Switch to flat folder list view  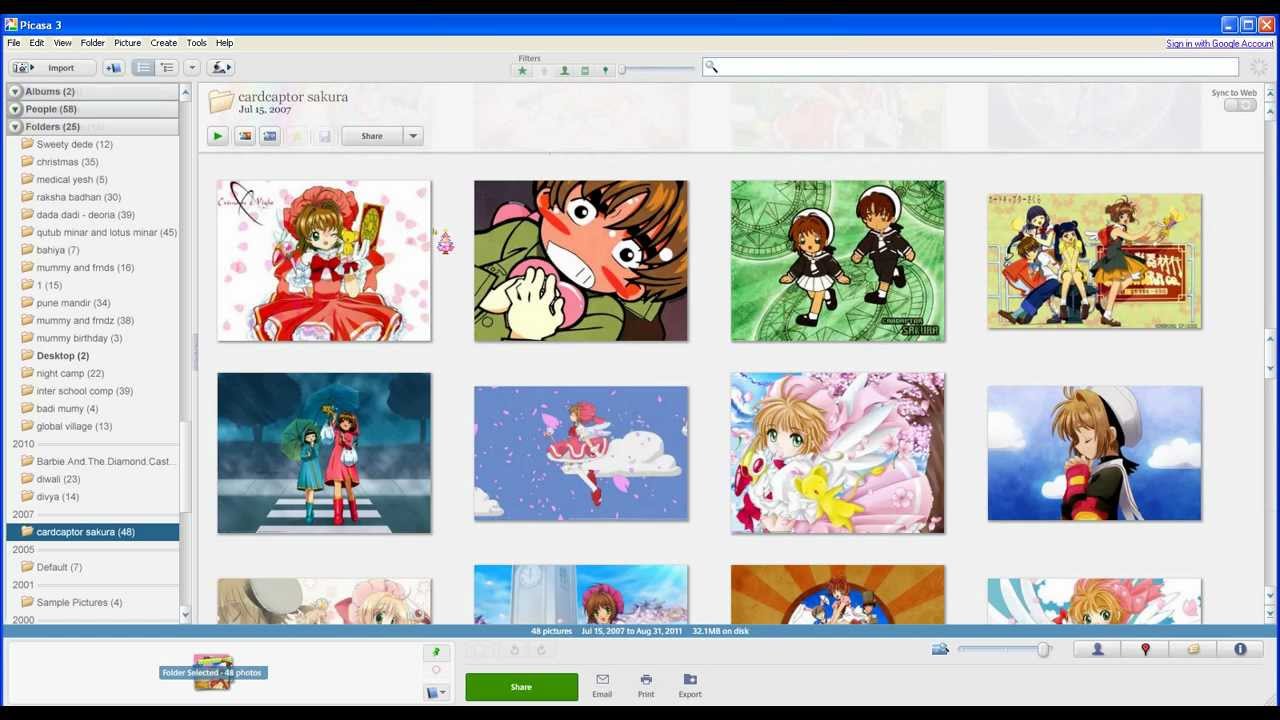144,67
